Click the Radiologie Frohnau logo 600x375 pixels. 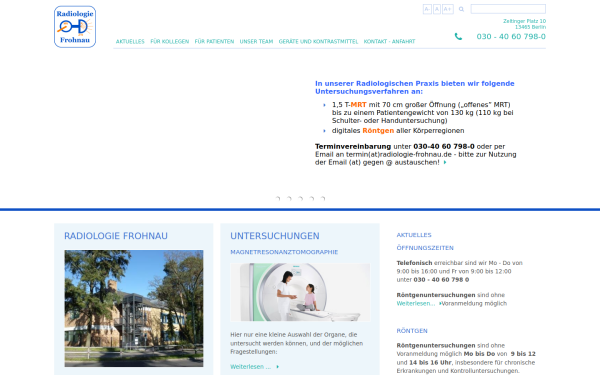(x=75, y=27)
